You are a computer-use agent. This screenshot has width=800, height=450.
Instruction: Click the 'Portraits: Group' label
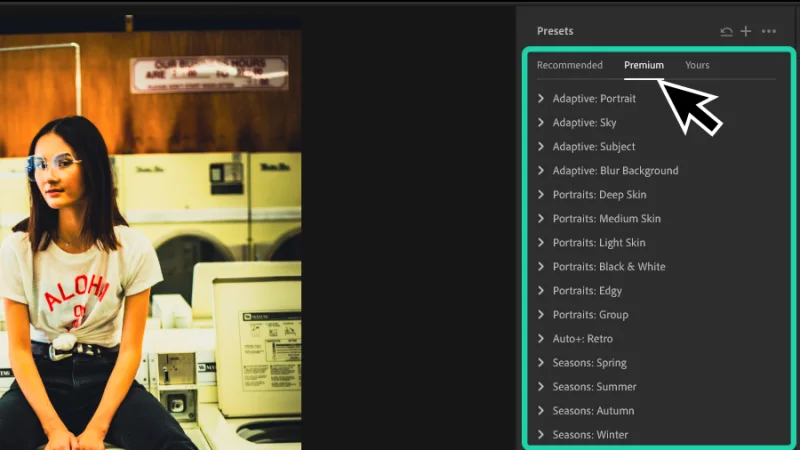(x=590, y=315)
